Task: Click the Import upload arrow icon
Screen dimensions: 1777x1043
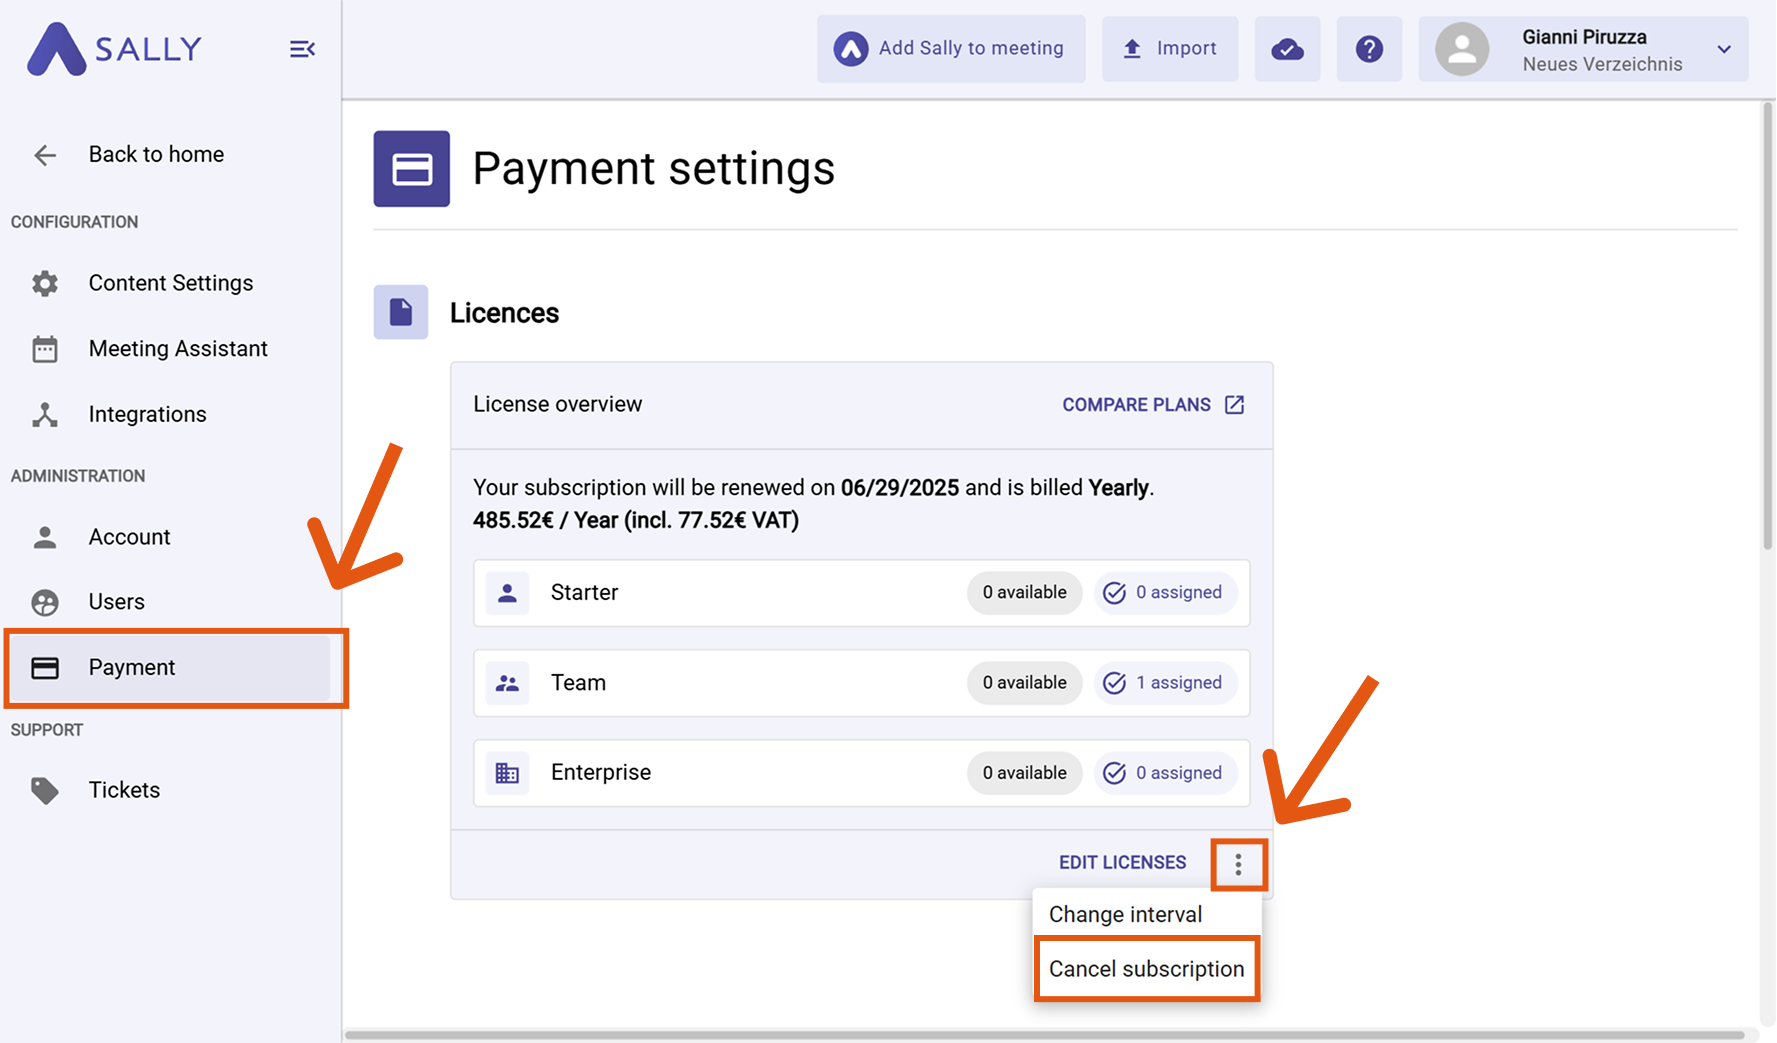Action: tap(1132, 49)
